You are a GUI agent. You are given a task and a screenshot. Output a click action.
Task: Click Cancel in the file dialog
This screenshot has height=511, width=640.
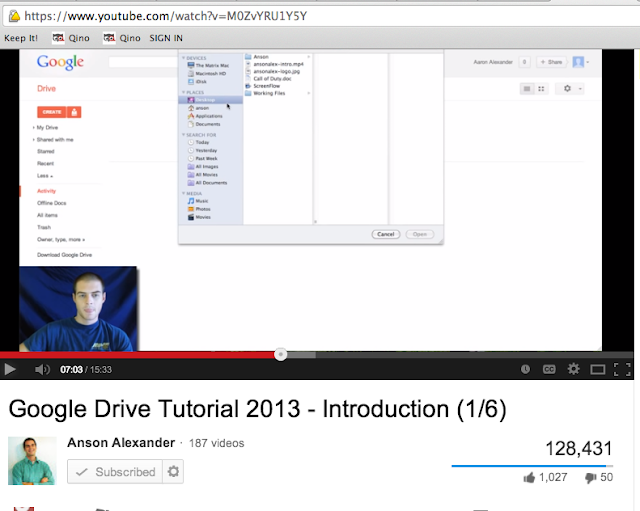[x=386, y=234]
